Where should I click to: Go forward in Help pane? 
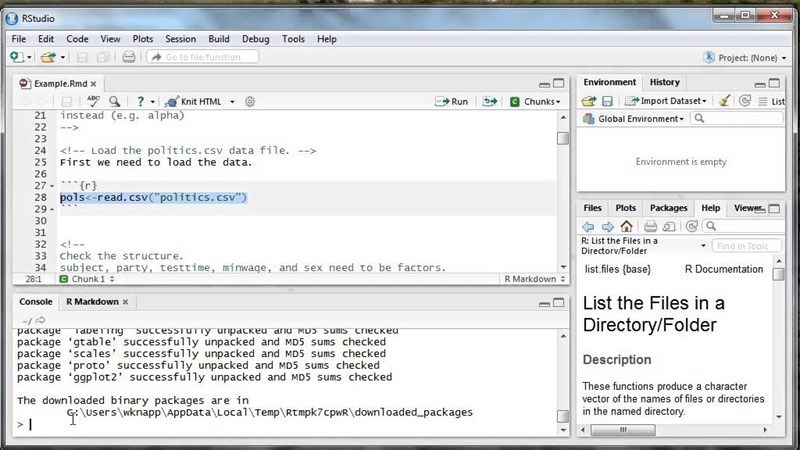click(x=608, y=226)
